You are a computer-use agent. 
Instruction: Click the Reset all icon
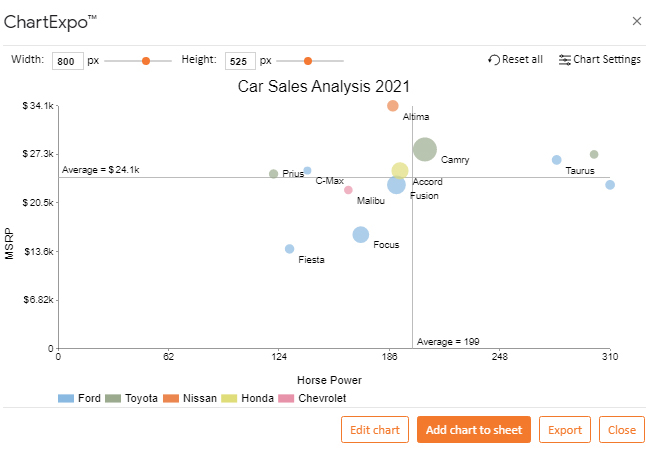pyautogui.click(x=494, y=60)
